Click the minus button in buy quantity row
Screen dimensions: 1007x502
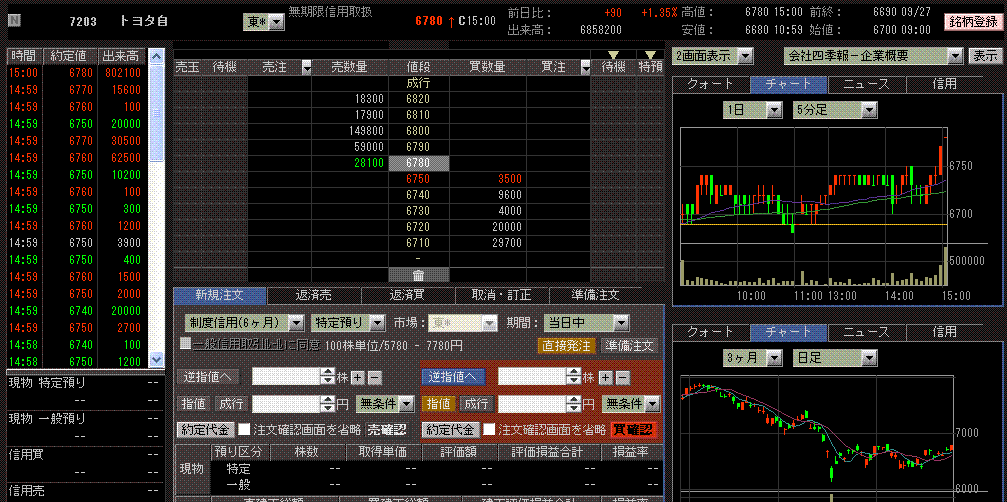(x=621, y=377)
